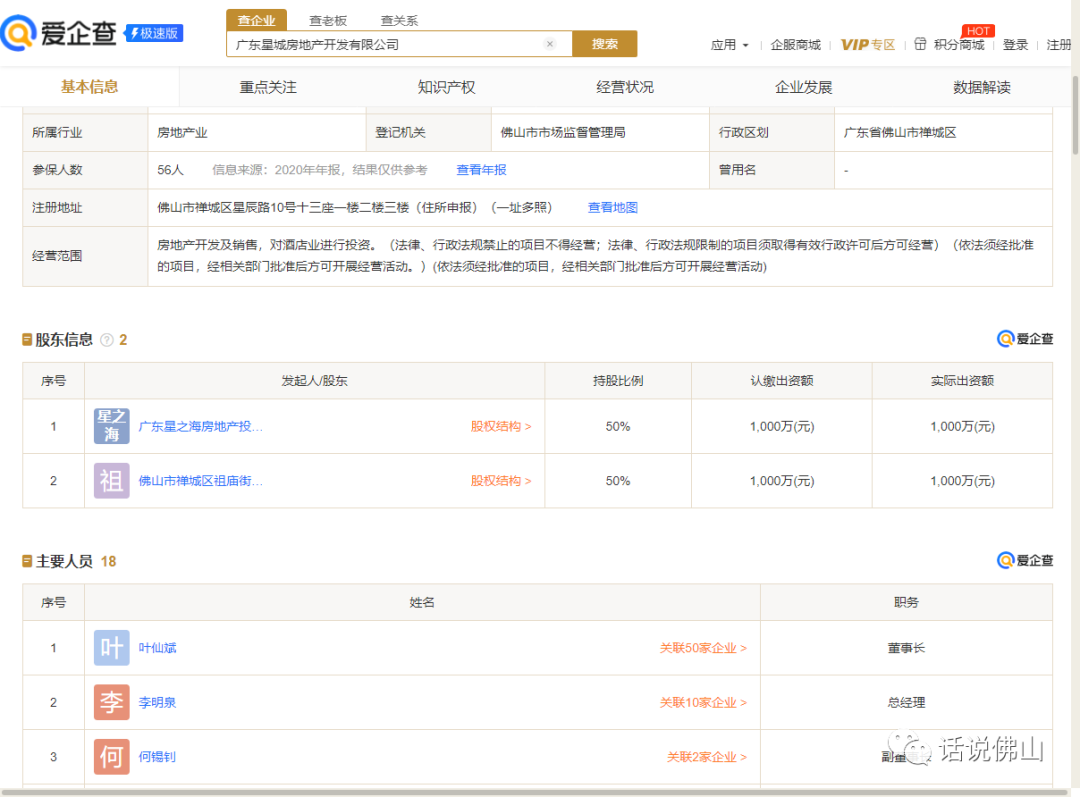
Task: Click the gift icon beside 积分商城
Action: [920, 44]
